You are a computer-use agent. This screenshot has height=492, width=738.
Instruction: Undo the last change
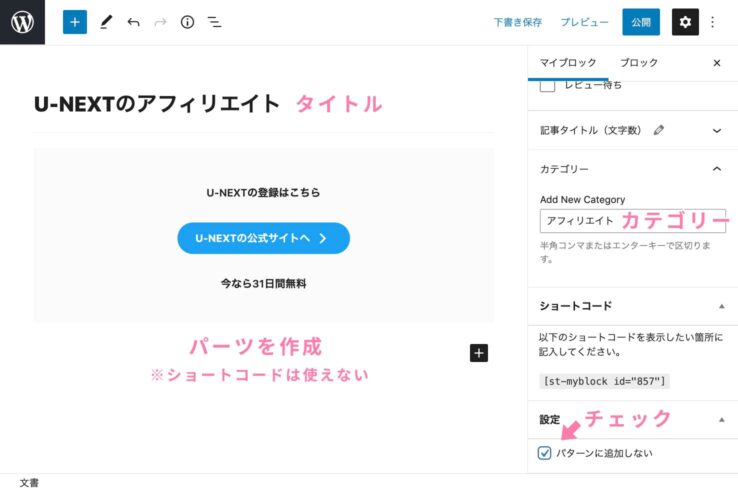click(134, 22)
